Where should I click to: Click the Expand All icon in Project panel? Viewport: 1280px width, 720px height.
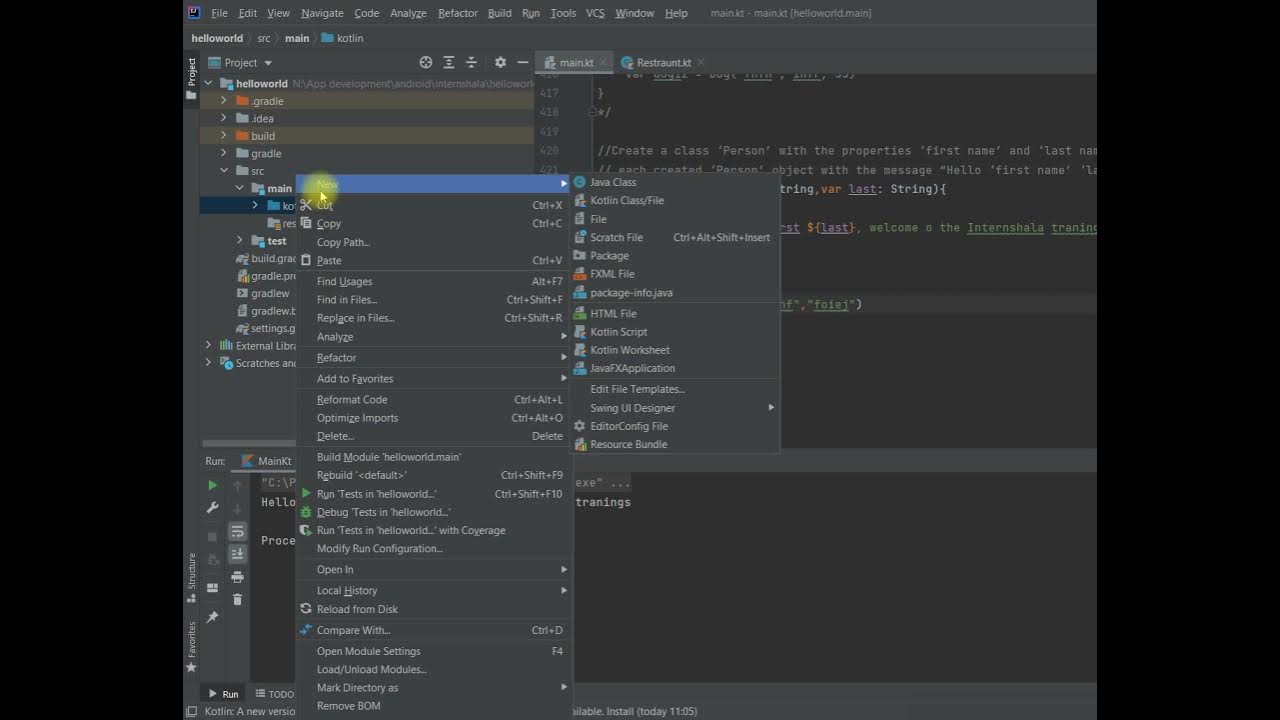click(x=449, y=62)
